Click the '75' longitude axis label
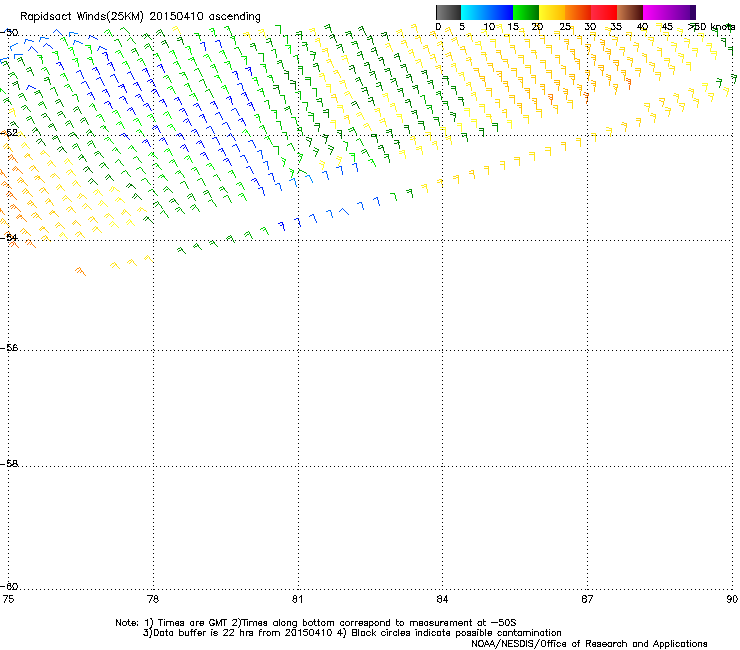This screenshot has width=740, height=650. tap(8, 599)
